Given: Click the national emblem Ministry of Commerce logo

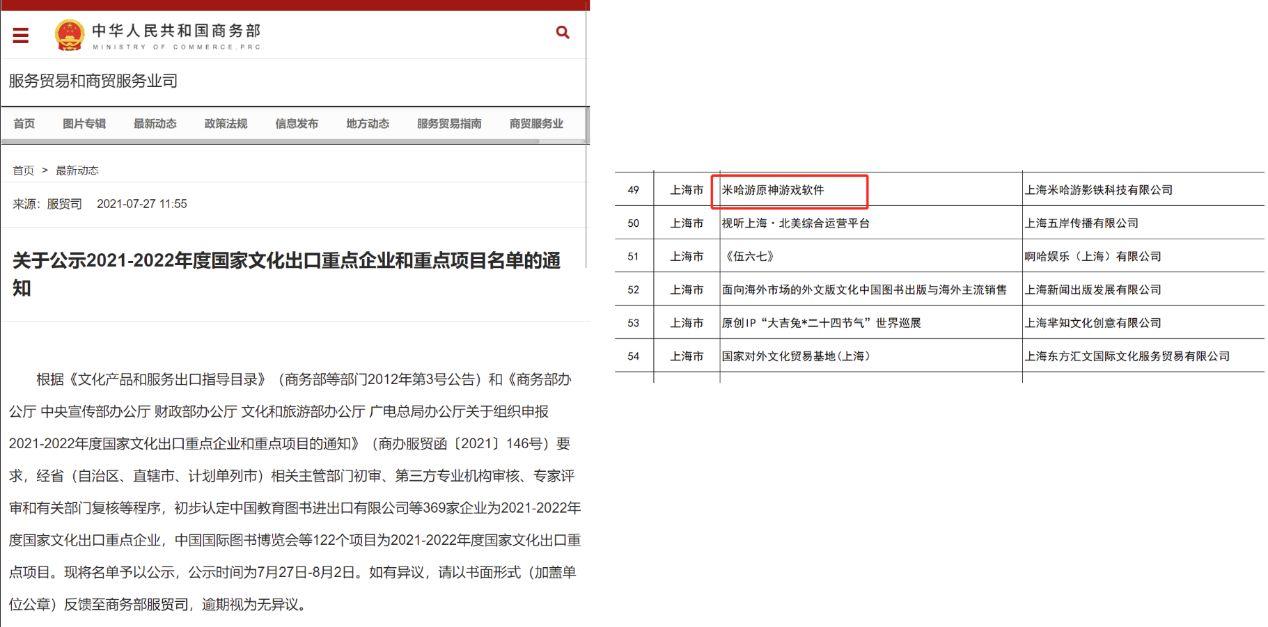Looking at the screenshot, I should (67, 33).
